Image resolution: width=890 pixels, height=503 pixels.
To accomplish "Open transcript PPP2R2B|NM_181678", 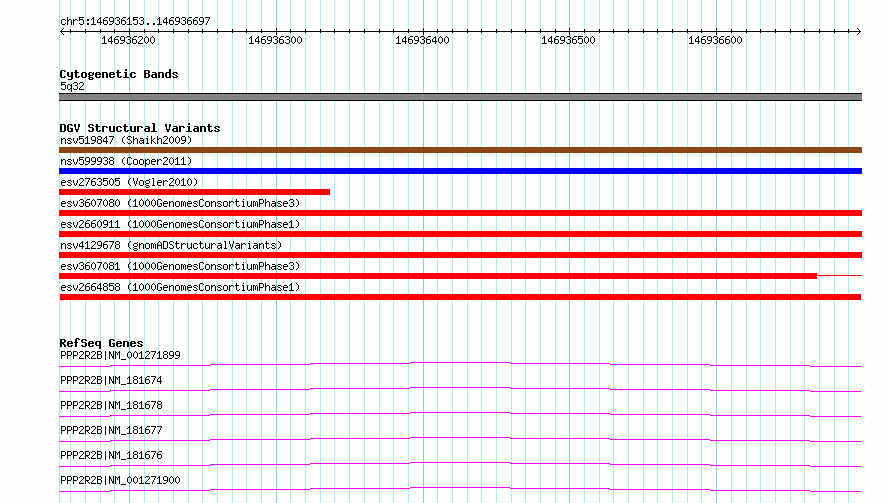I will tap(111, 405).
